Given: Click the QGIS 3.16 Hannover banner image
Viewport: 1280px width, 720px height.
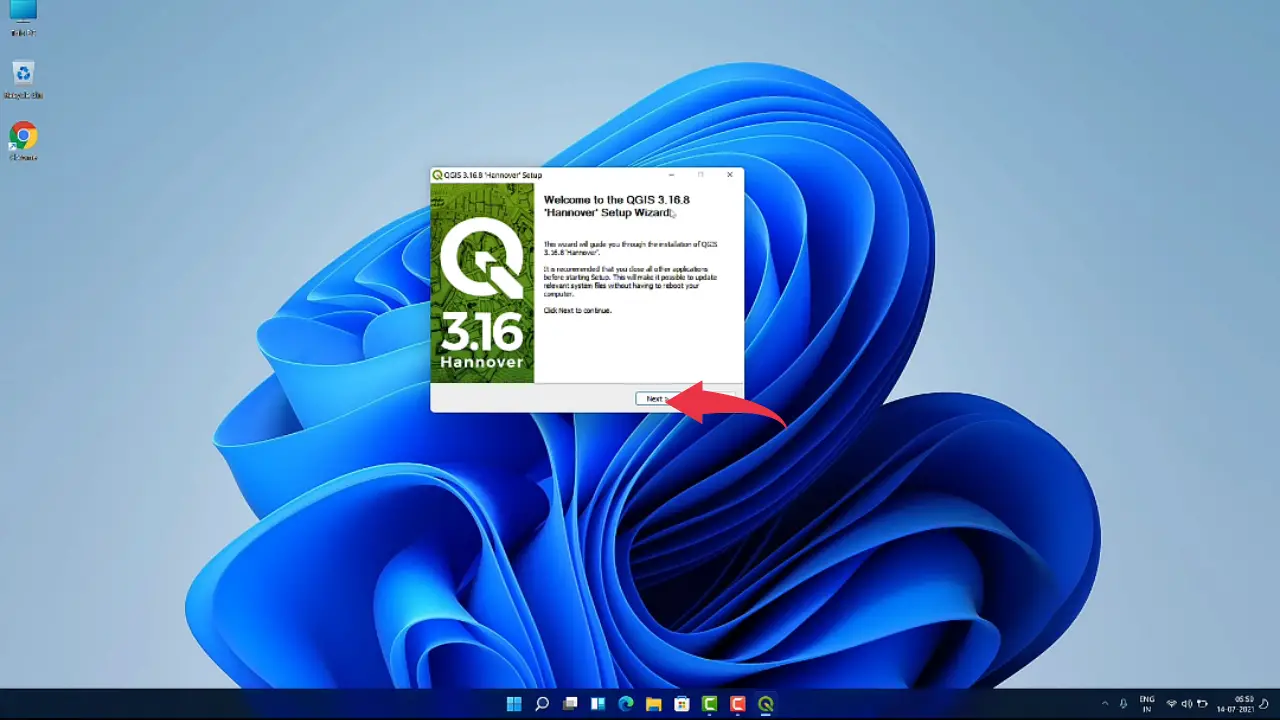Looking at the screenshot, I should point(482,283).
